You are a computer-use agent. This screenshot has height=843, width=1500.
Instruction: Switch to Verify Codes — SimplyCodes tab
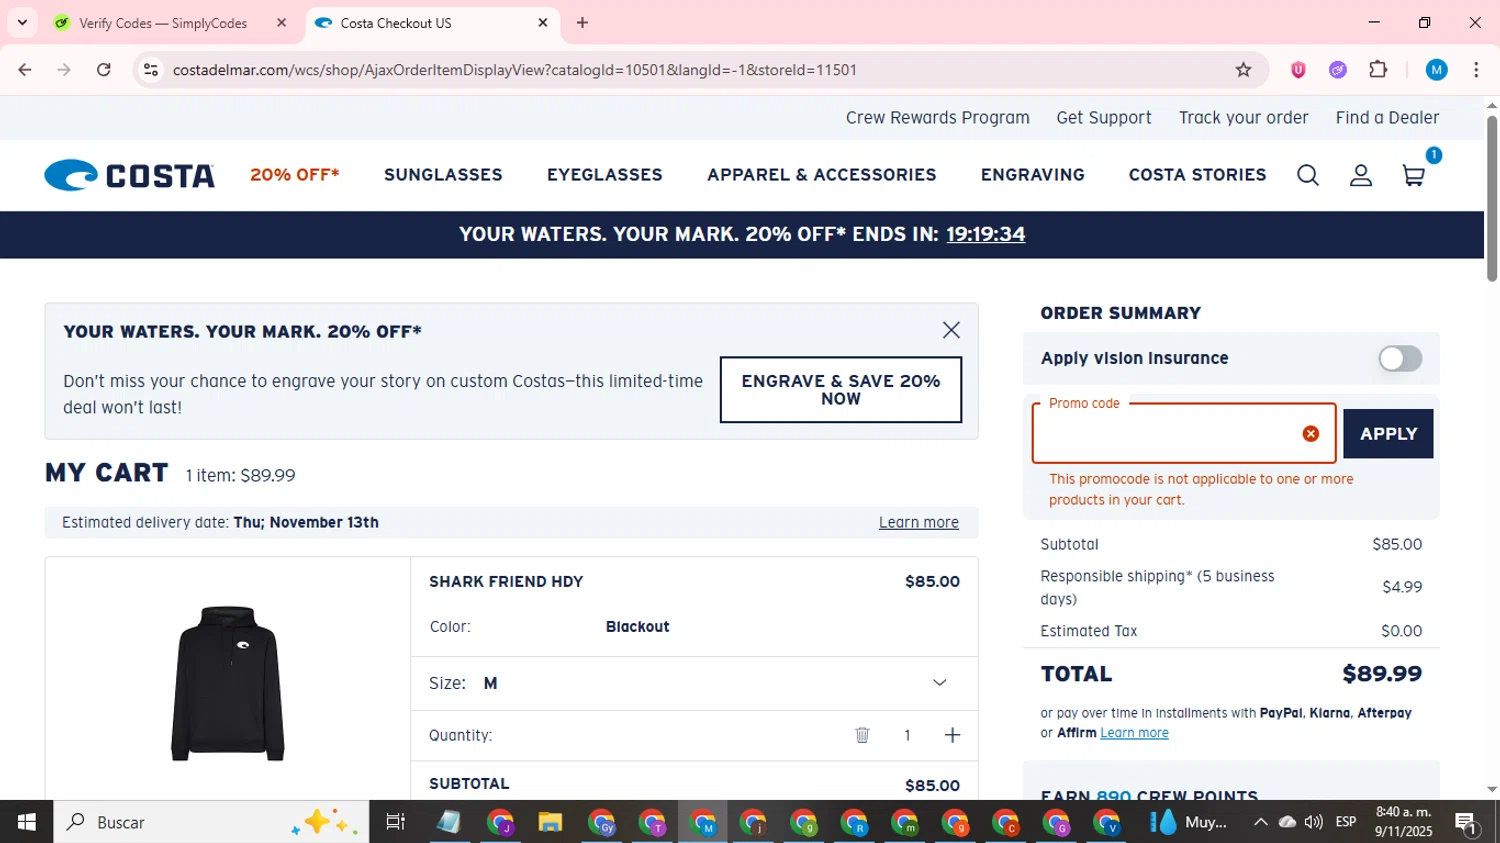click(x=163, y=22)
